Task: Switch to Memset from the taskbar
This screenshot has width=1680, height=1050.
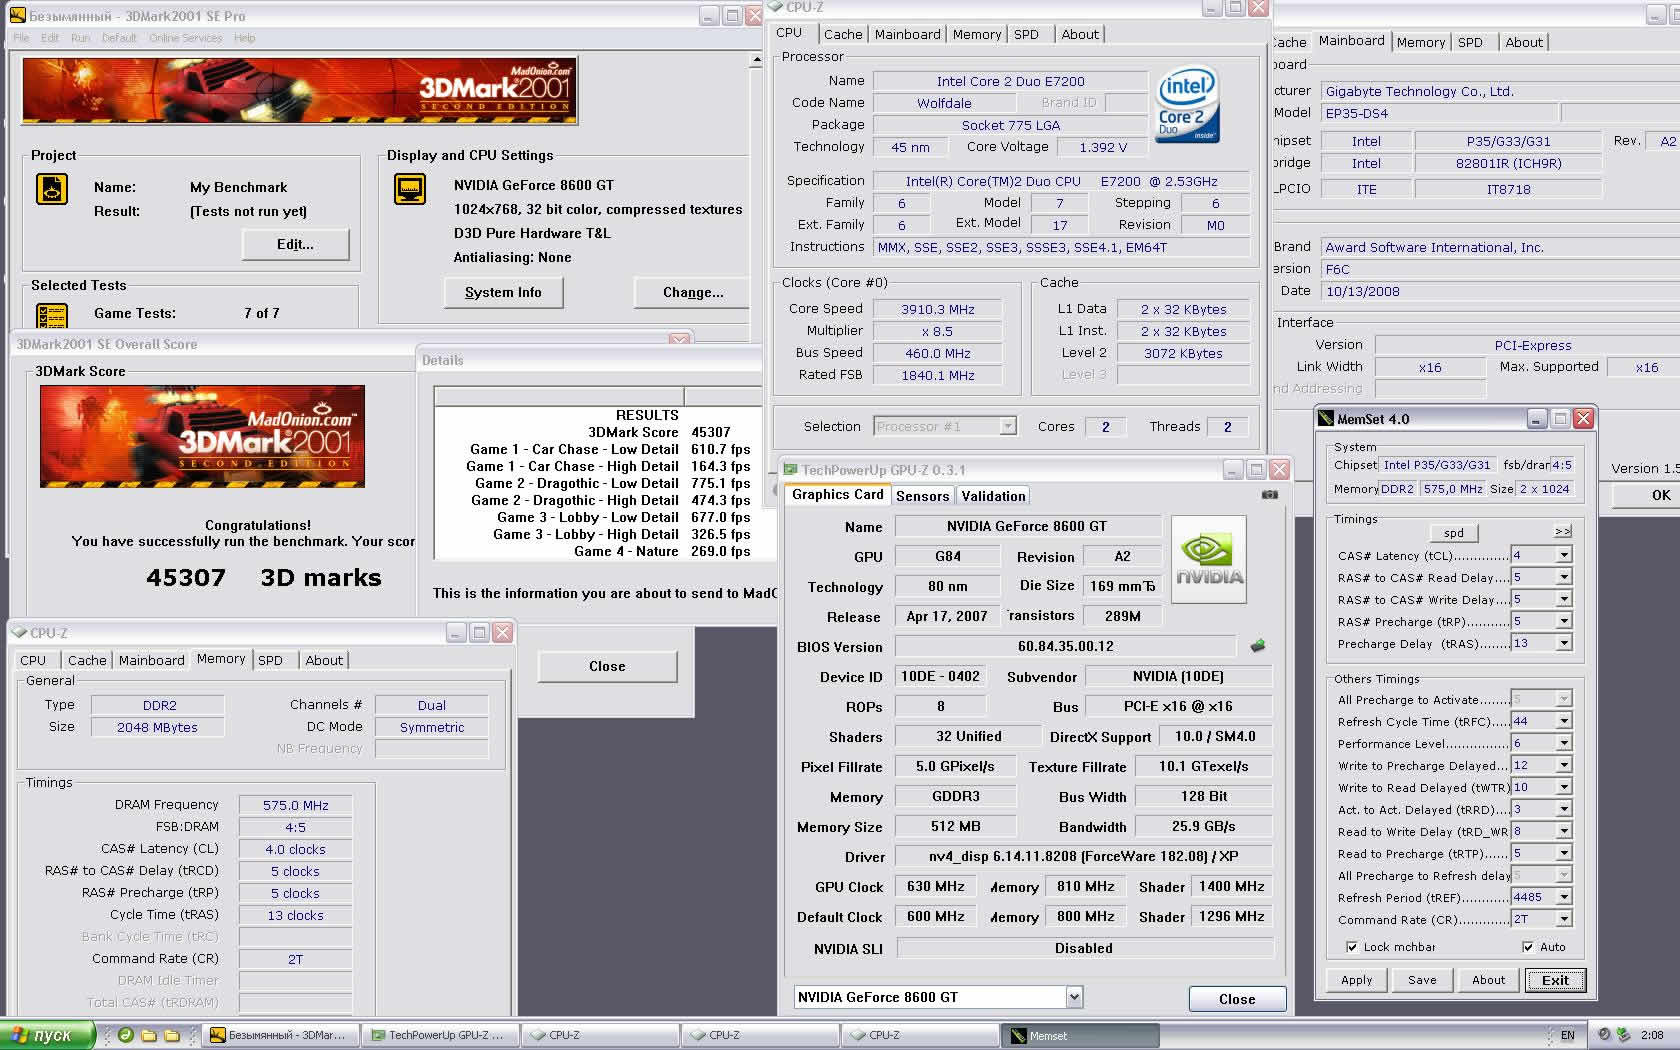Action: [x=1080, y=1036]
